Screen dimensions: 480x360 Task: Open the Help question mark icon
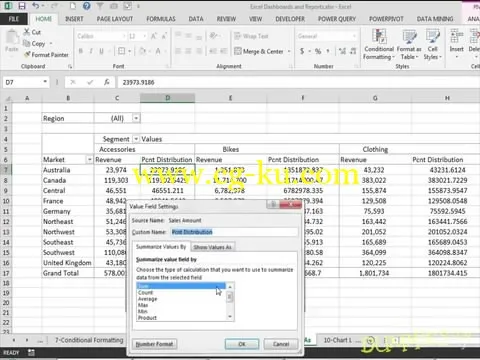(x=87, y=6)
